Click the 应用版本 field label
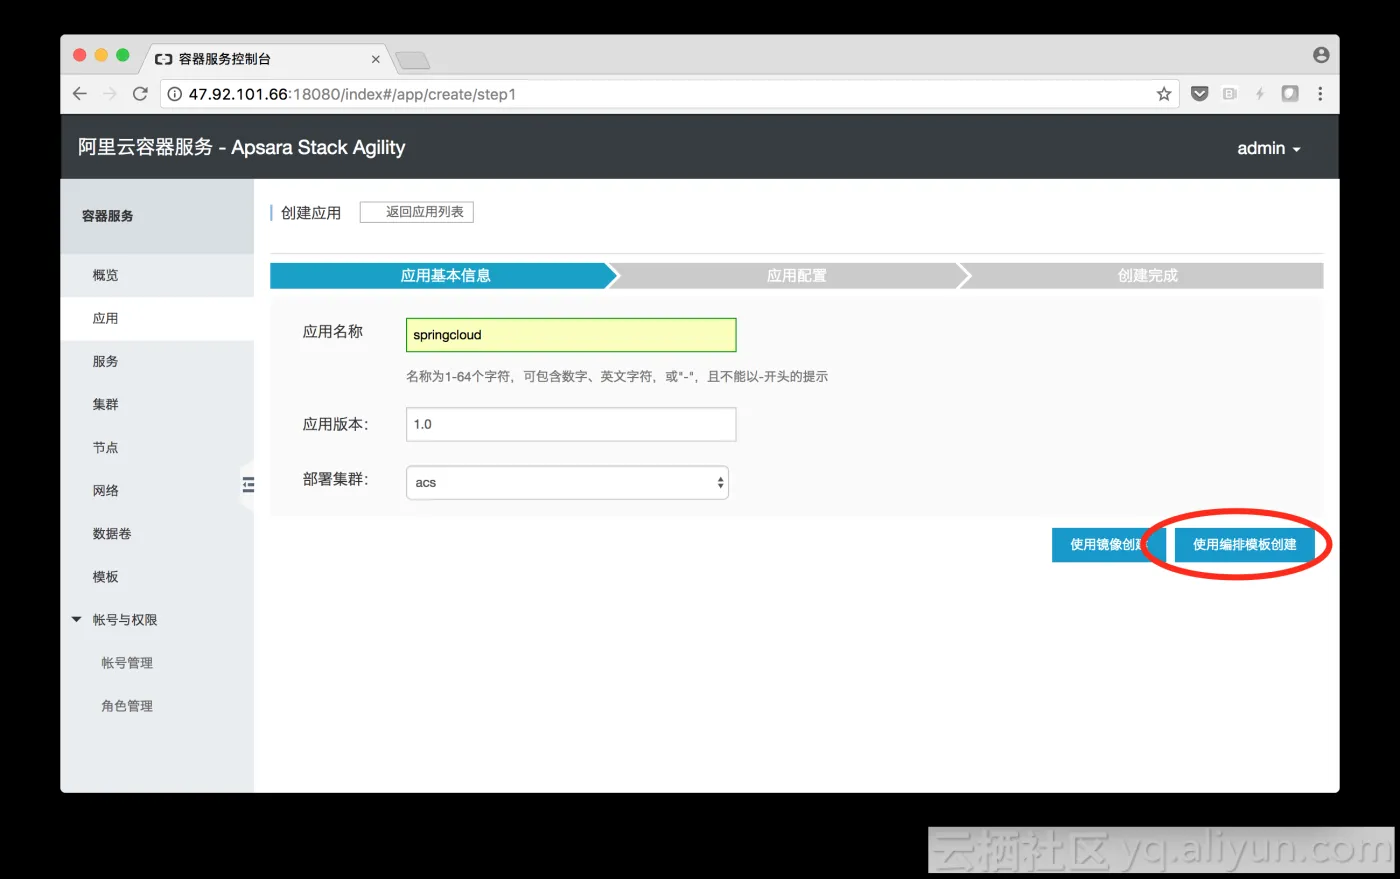Image resolution: width=1400 pixels, height=879 pixels. 336,424
